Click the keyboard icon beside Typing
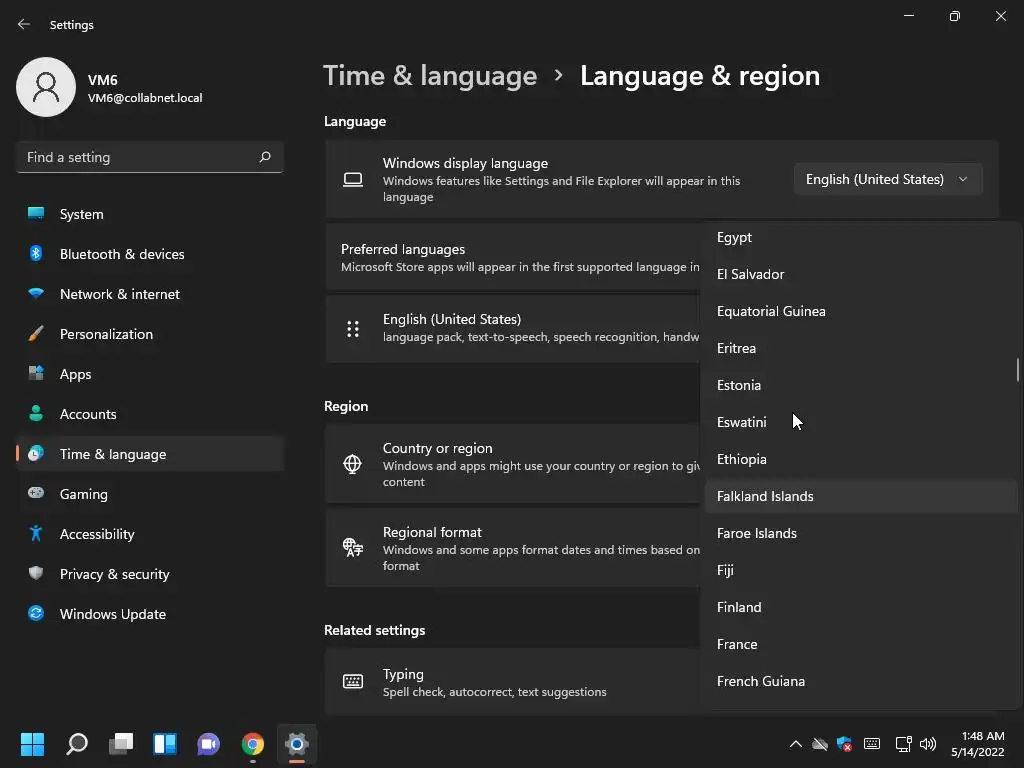This screenshot has width=1024, height=768. pos(353,682)
